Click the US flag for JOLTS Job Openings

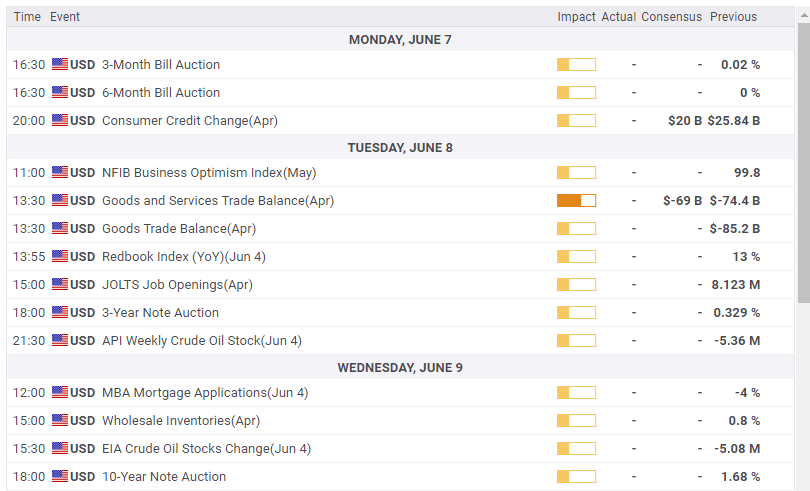coord(60,284)
